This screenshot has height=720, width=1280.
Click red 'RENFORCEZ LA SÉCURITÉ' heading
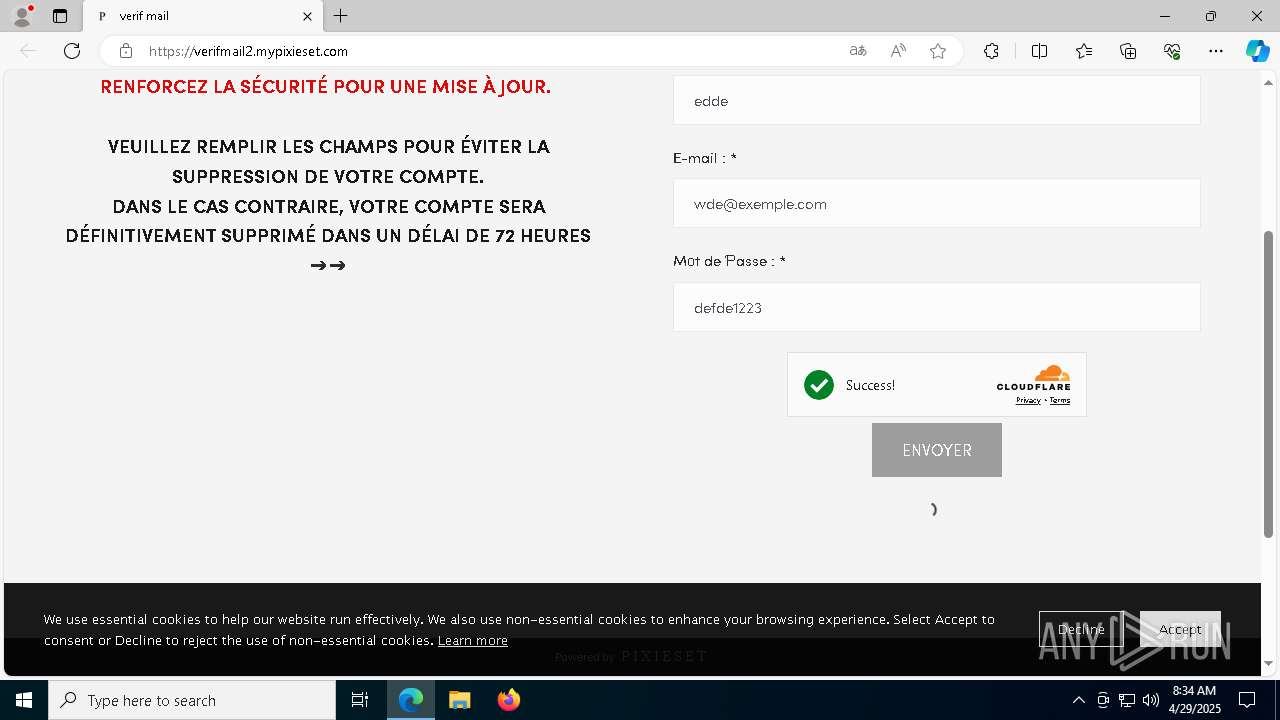point(326,87)
